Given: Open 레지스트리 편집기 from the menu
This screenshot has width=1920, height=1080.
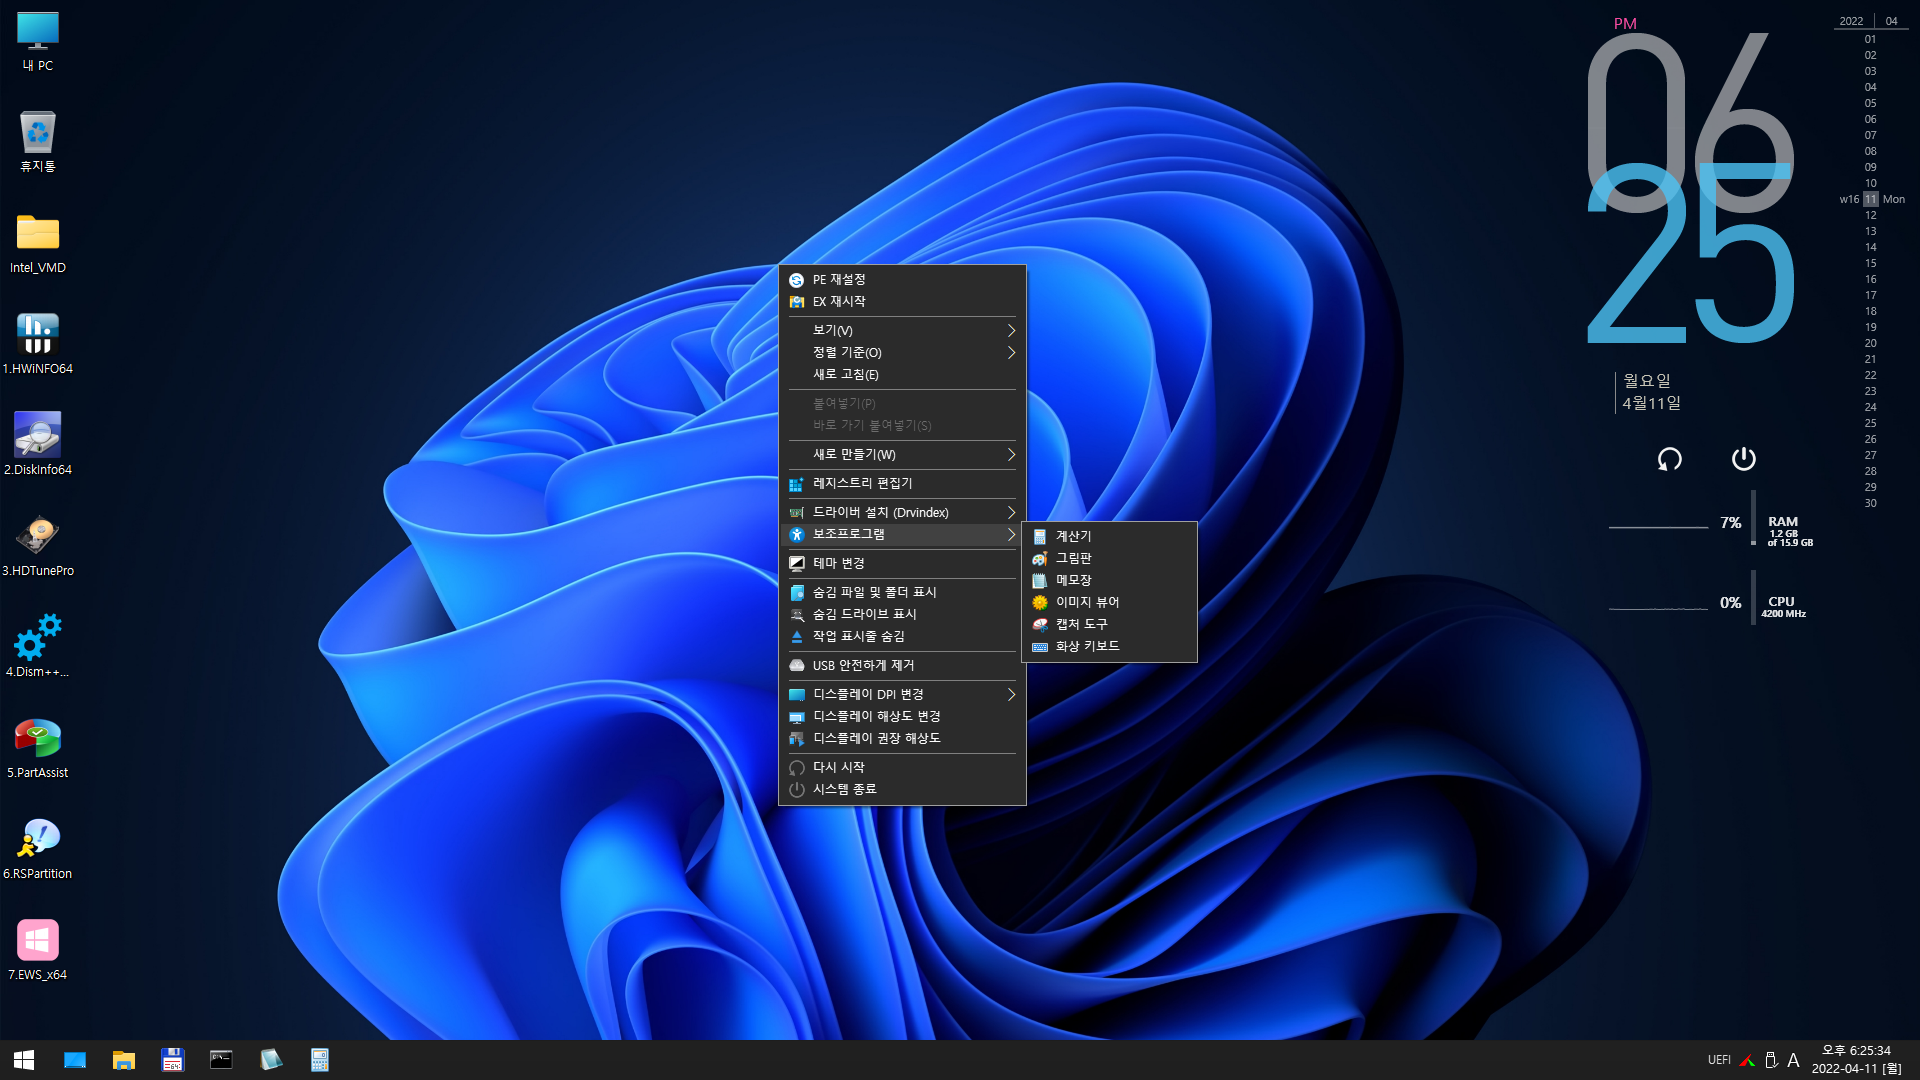Looking at the screenshot, I should (x=902, y=484).
